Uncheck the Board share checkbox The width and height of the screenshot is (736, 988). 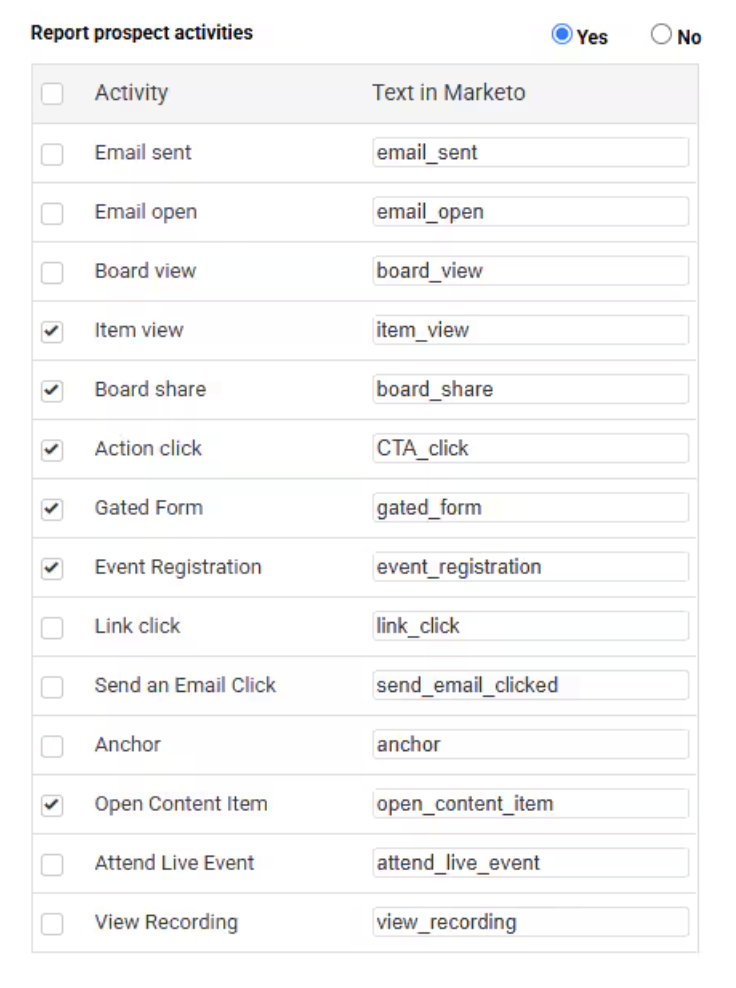point(52,390)
